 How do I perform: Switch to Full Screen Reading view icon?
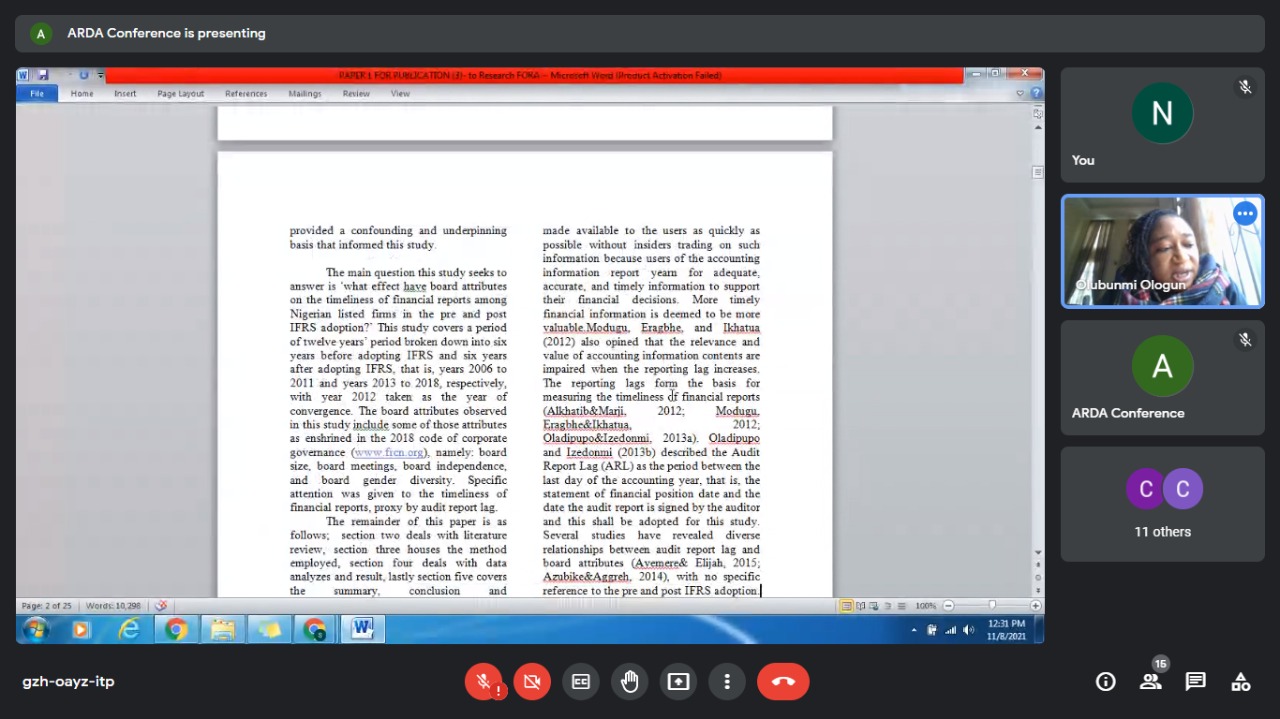coord(861,606)
